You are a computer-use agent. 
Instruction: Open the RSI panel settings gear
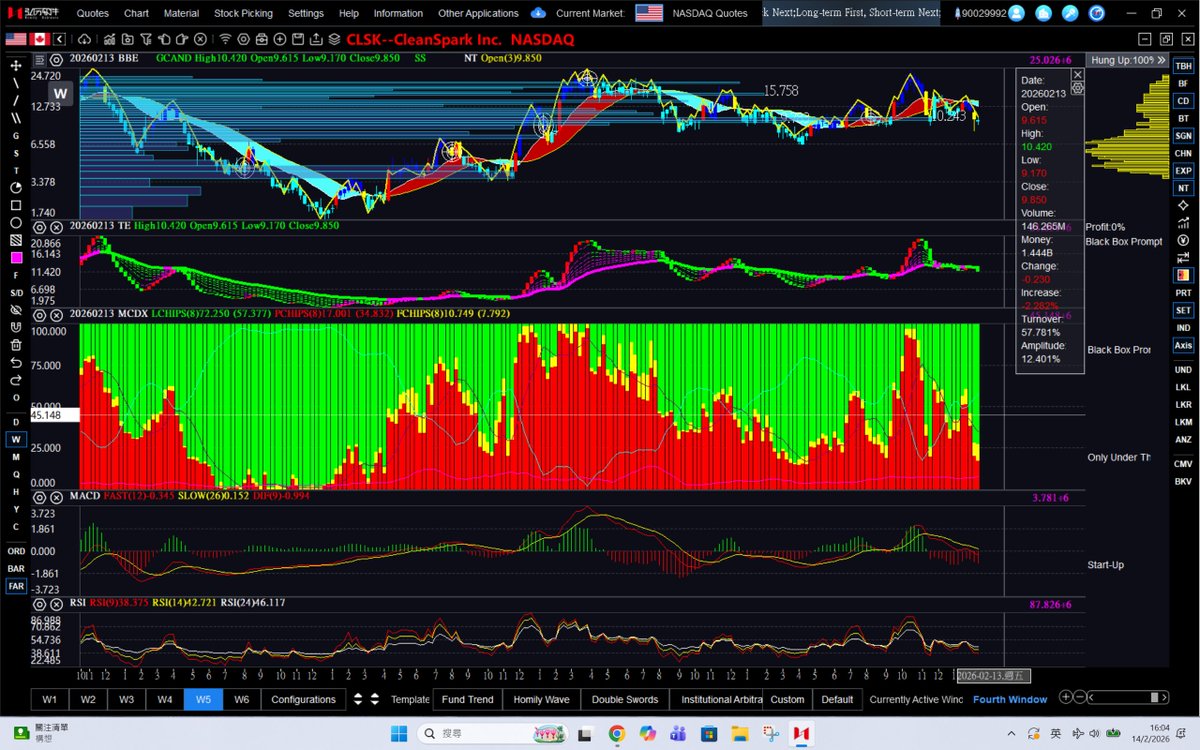tap(40, 603)
